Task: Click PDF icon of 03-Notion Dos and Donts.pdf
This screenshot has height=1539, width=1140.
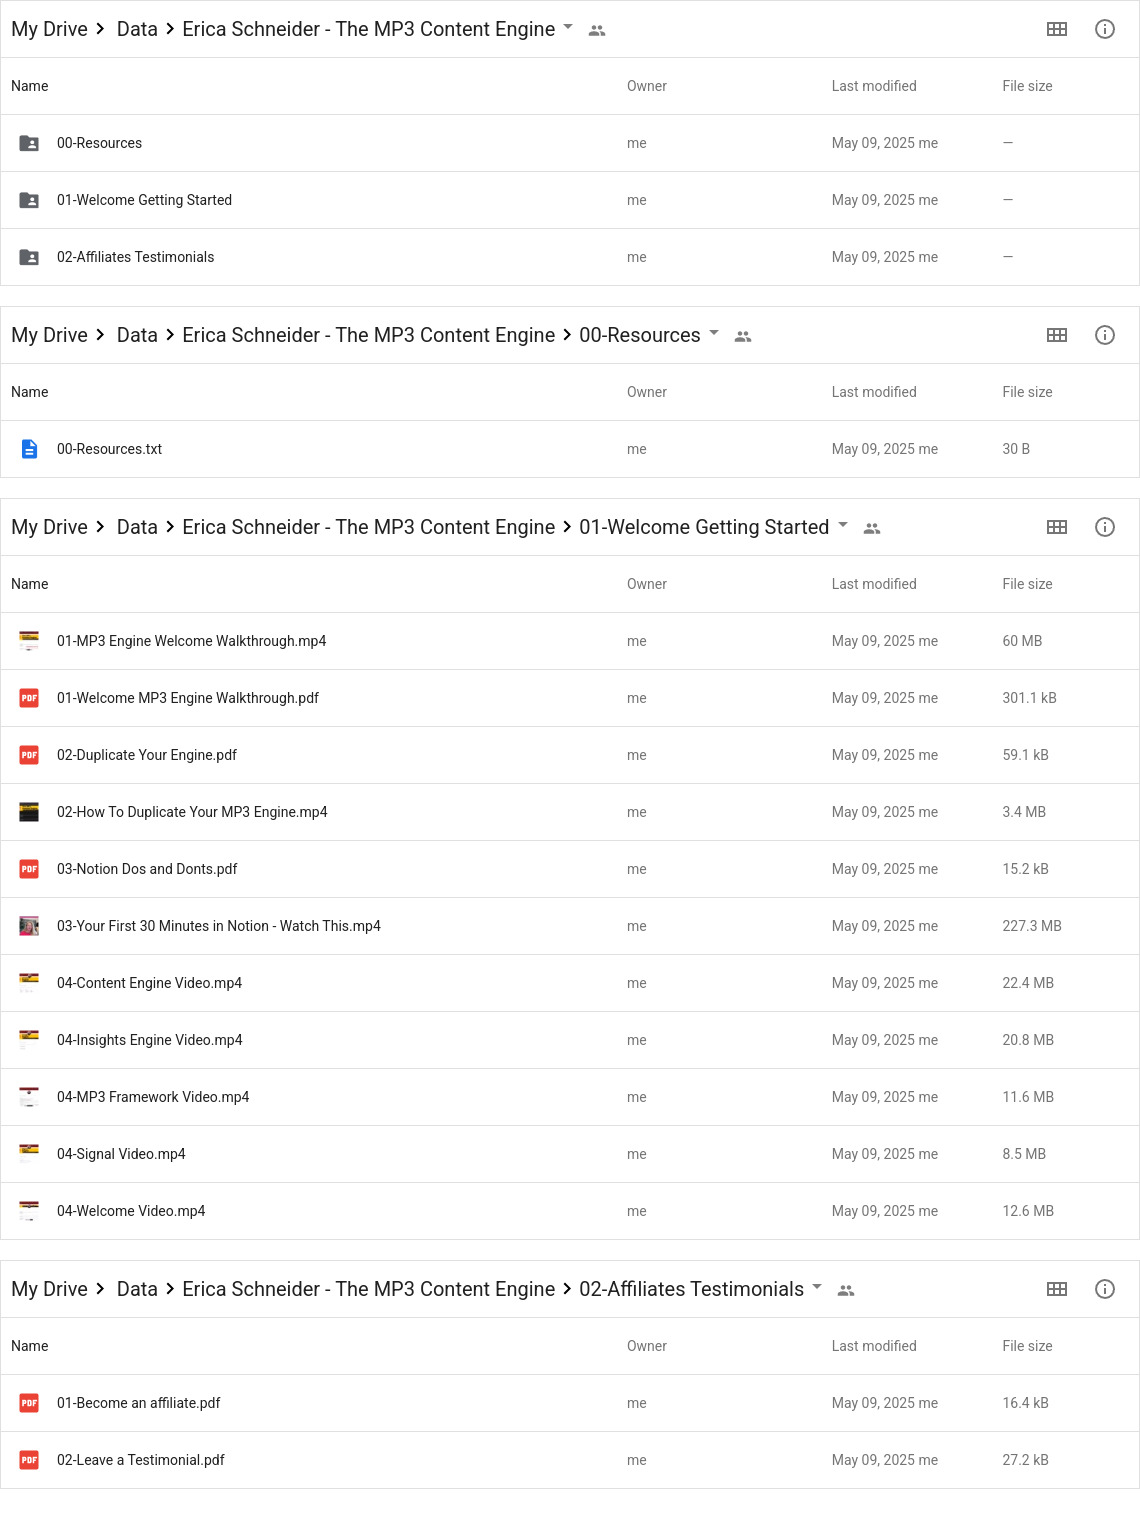Action: [30, 869]
